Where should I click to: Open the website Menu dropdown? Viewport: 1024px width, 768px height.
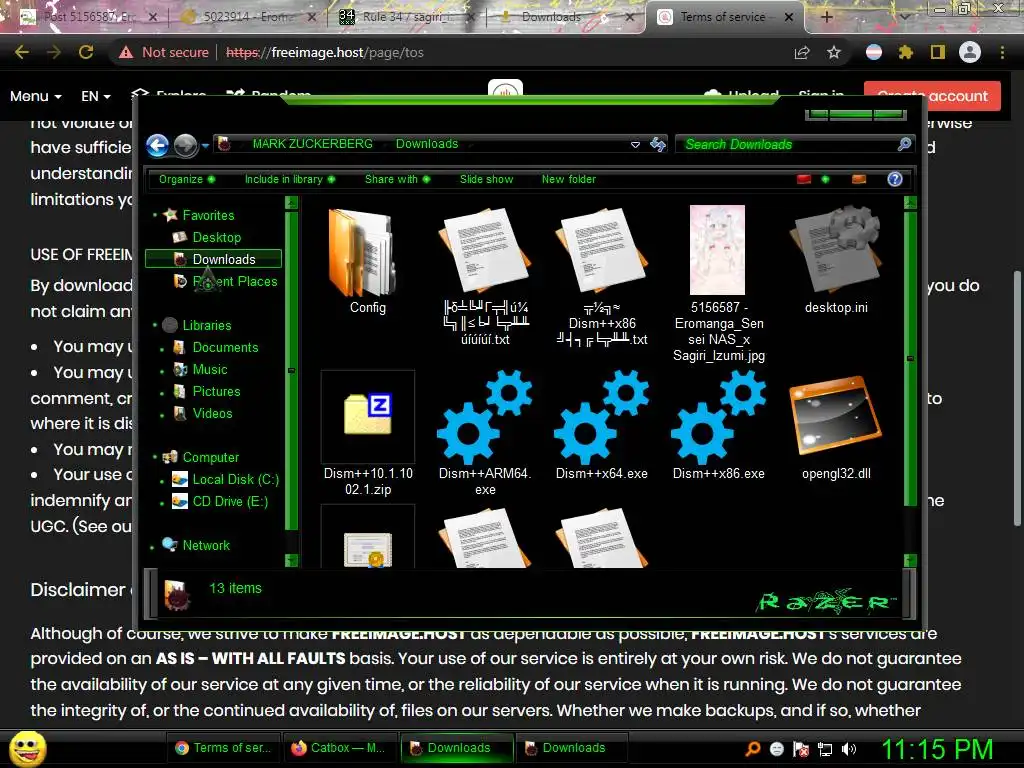[x=35, y=96]
